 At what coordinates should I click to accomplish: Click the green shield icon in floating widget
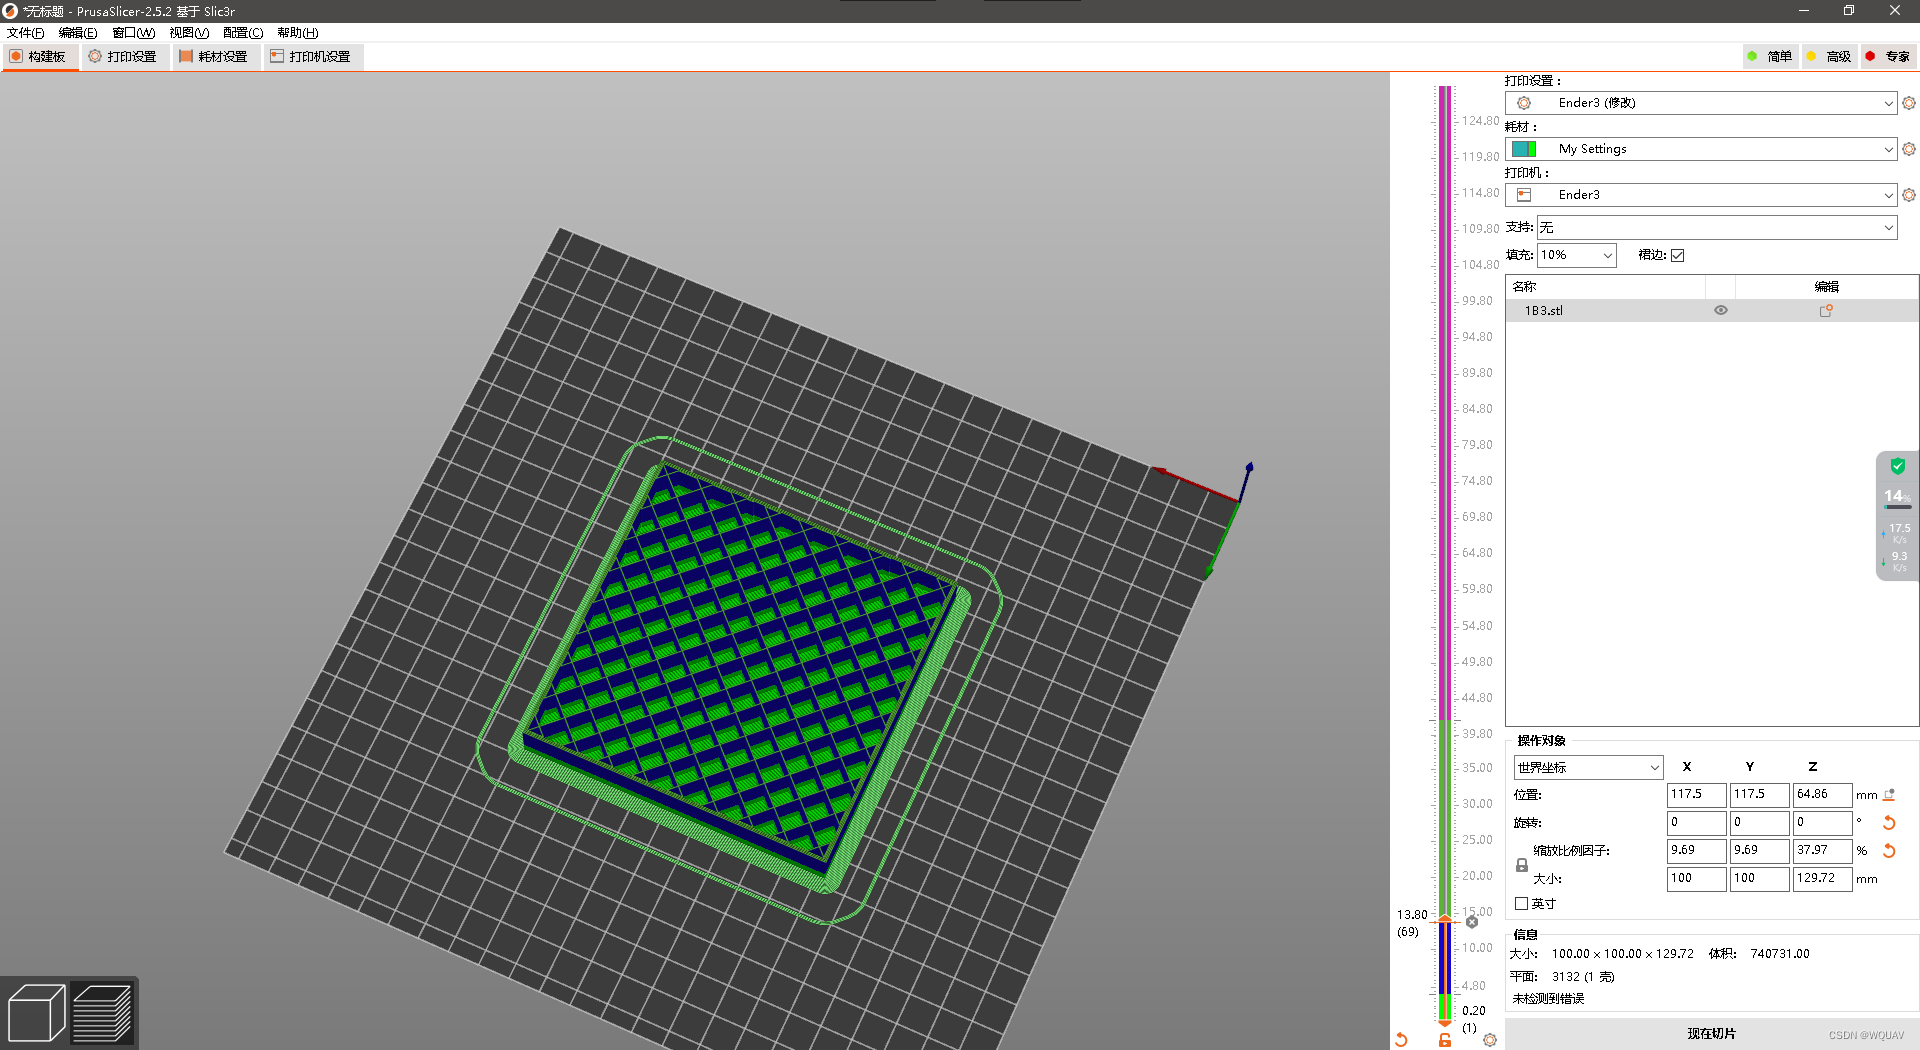coord(1898,466)
